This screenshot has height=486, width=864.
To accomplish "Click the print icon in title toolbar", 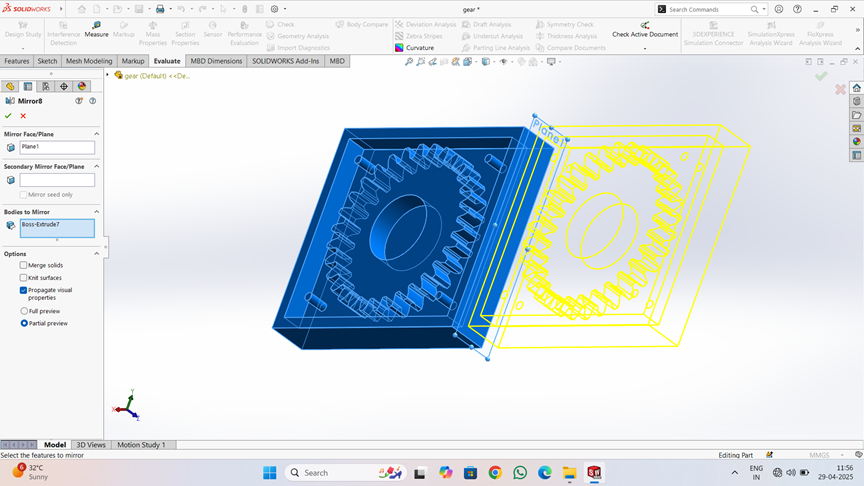I will (x=160, y=9).
